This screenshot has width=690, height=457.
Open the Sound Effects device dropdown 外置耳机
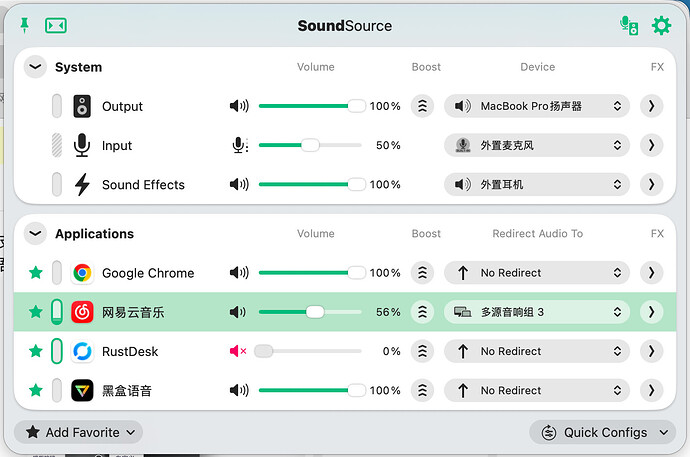click(537, 184)
